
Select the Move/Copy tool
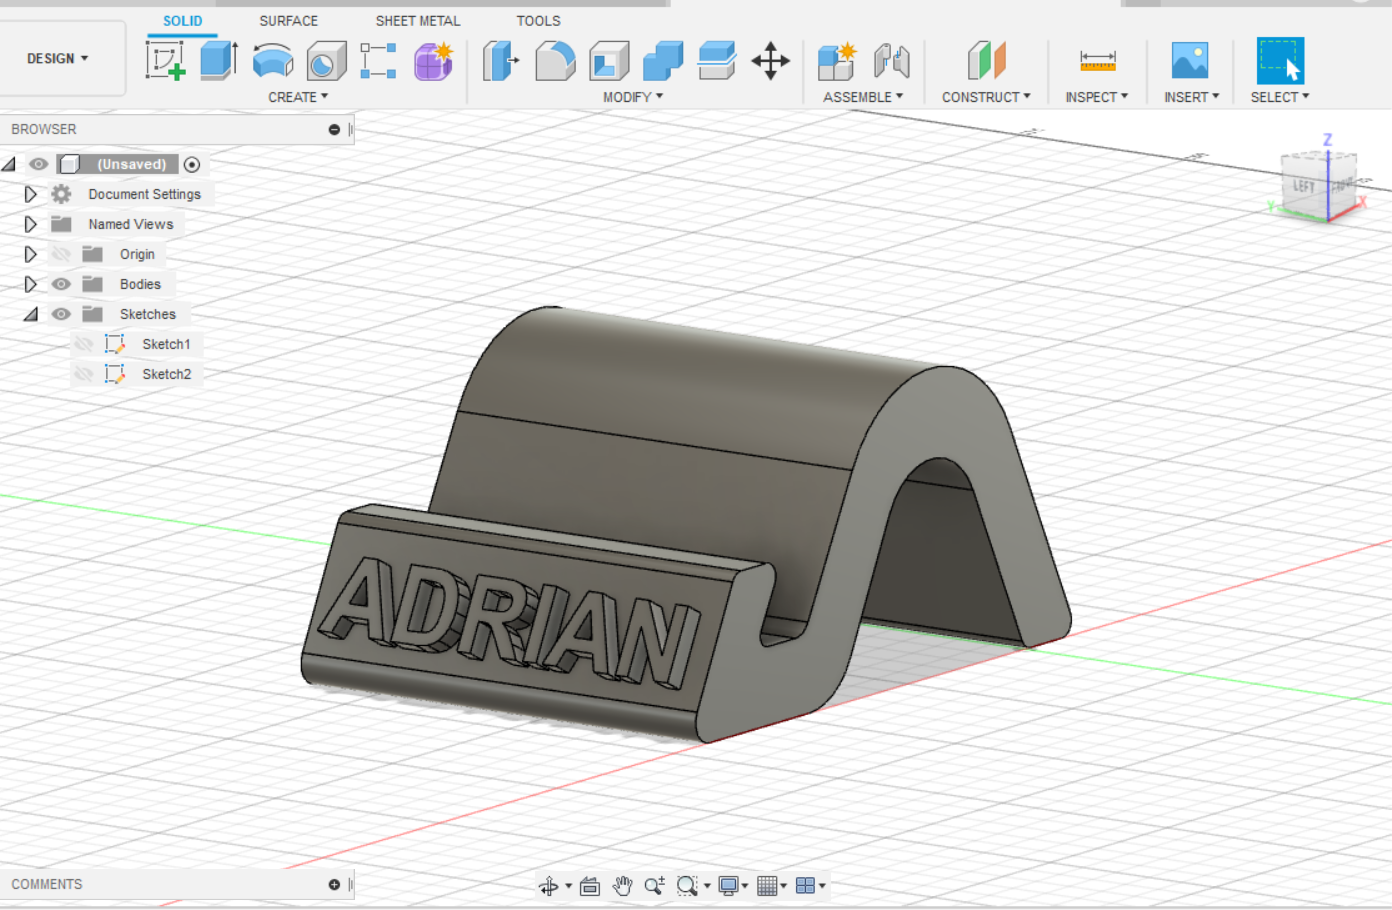[770, 61]
